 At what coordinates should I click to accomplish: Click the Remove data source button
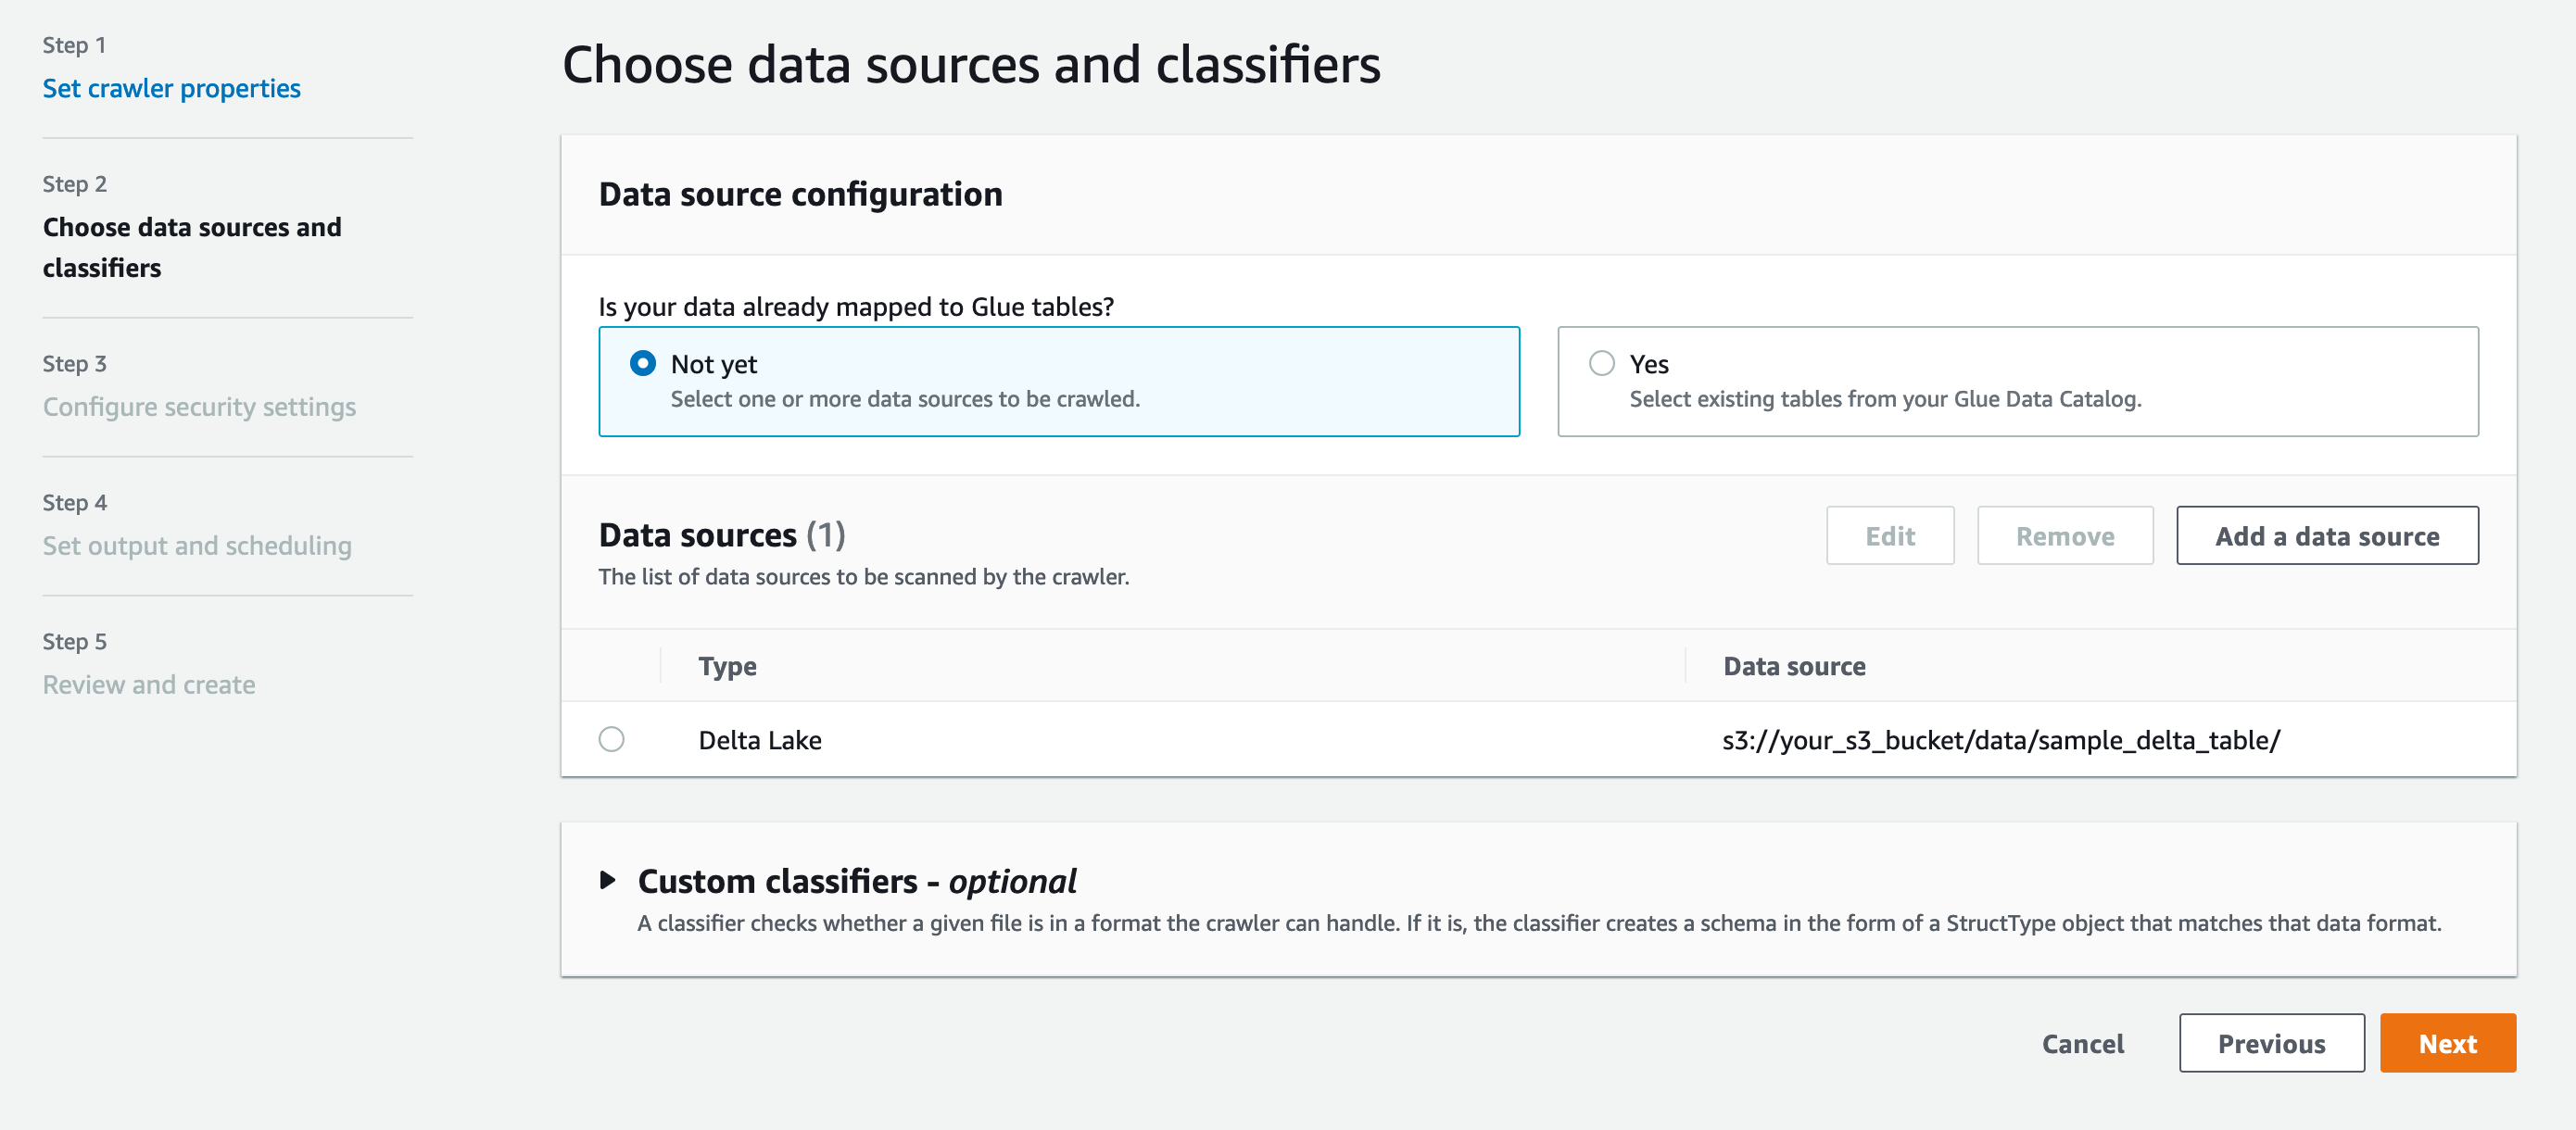(x=2064, y=536)
